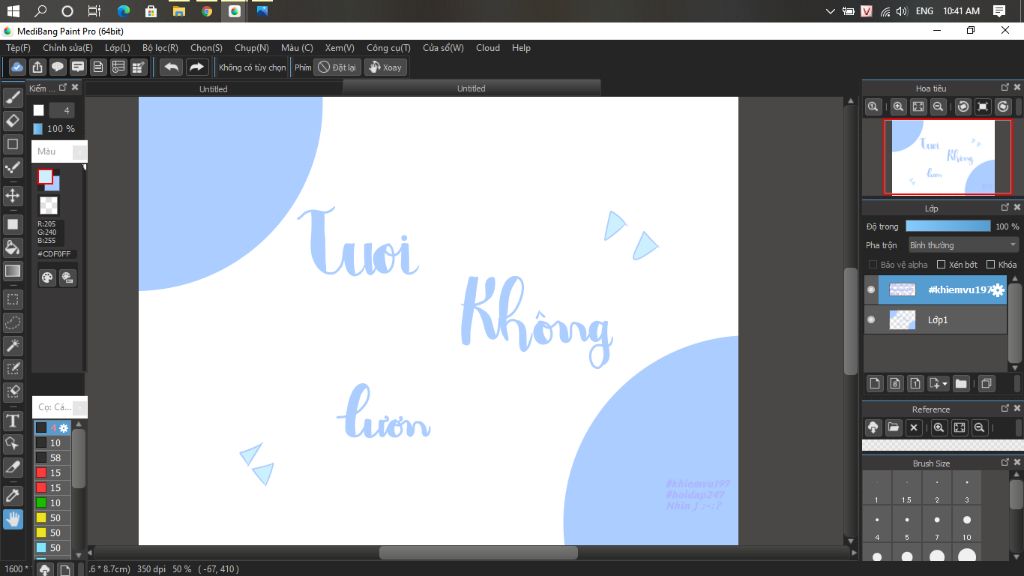1024x576 pixels.
Task: Select the Fill rectangle tool
Action: (12, 224)
